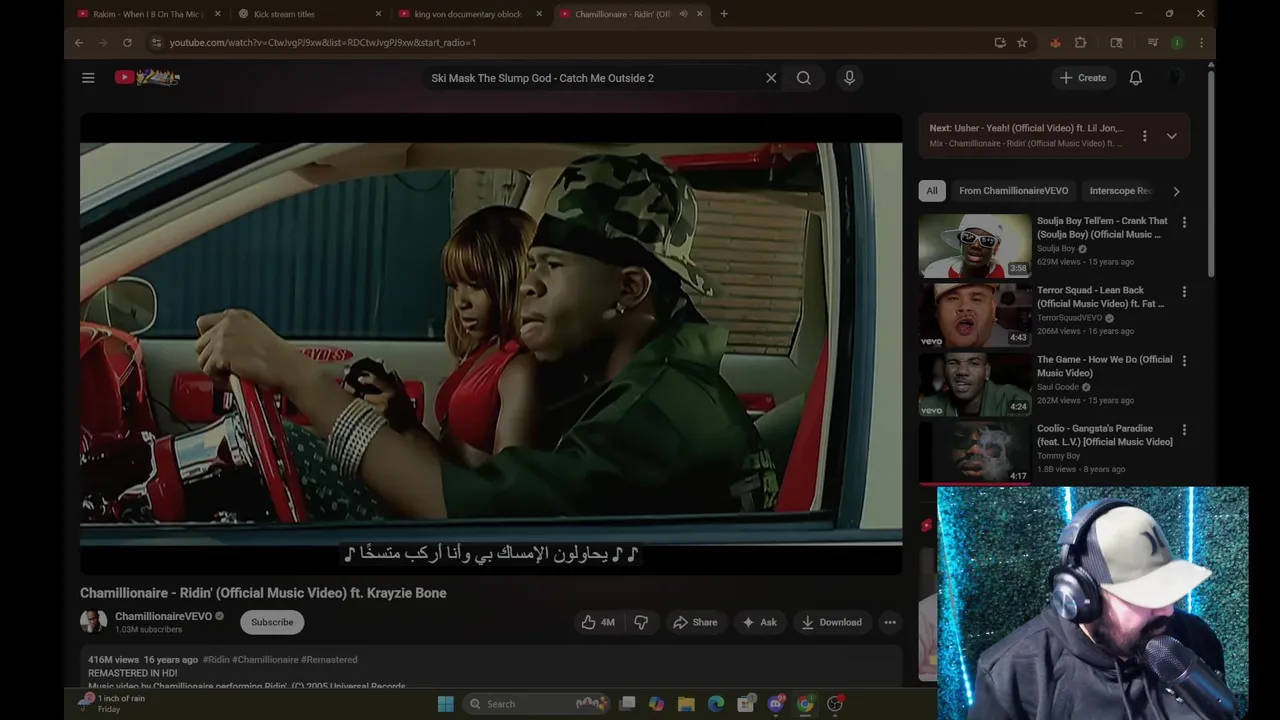Open the ChamillionaireVEVO channel name link
Viewport: 1280px width, 720px height.
[x=163, y=616]
